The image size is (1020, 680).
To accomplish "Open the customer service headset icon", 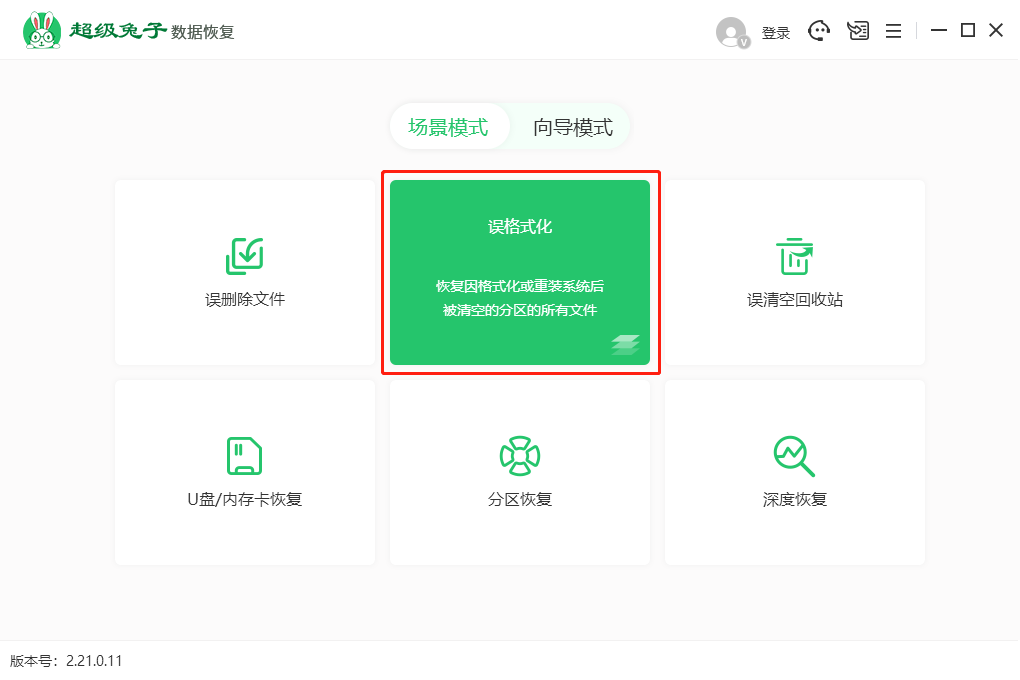I will (x=819, y=31).
